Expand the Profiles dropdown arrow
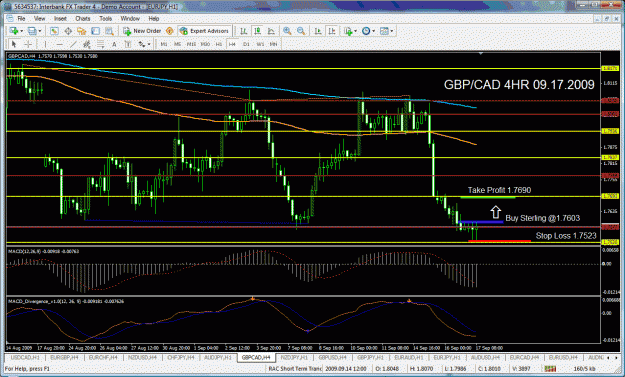 tap(40, 31)
